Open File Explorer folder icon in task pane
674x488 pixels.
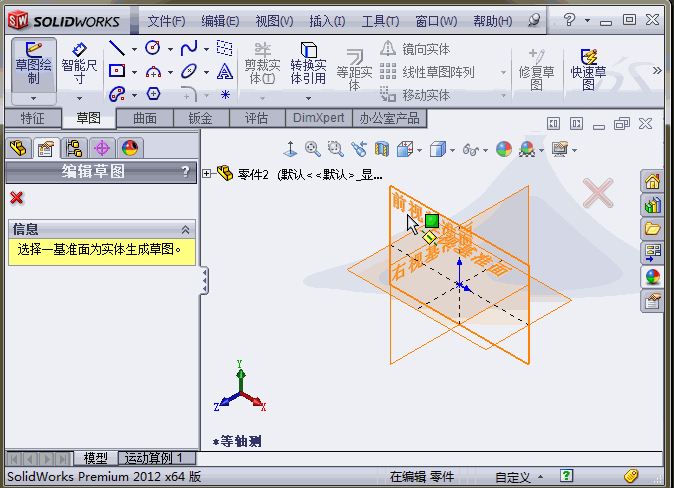[x=652, y=229]
